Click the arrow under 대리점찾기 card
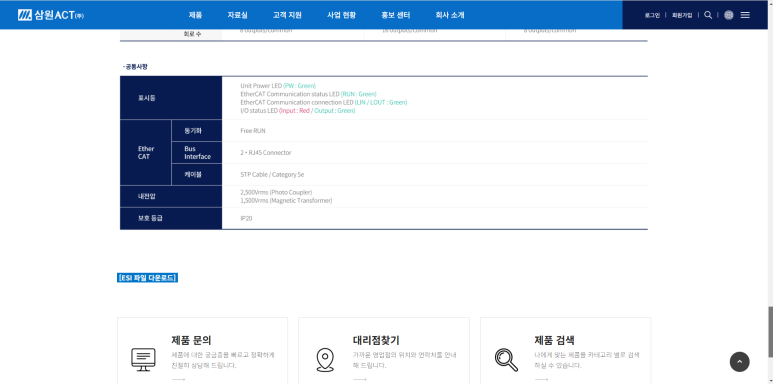 tap(360, 380)
